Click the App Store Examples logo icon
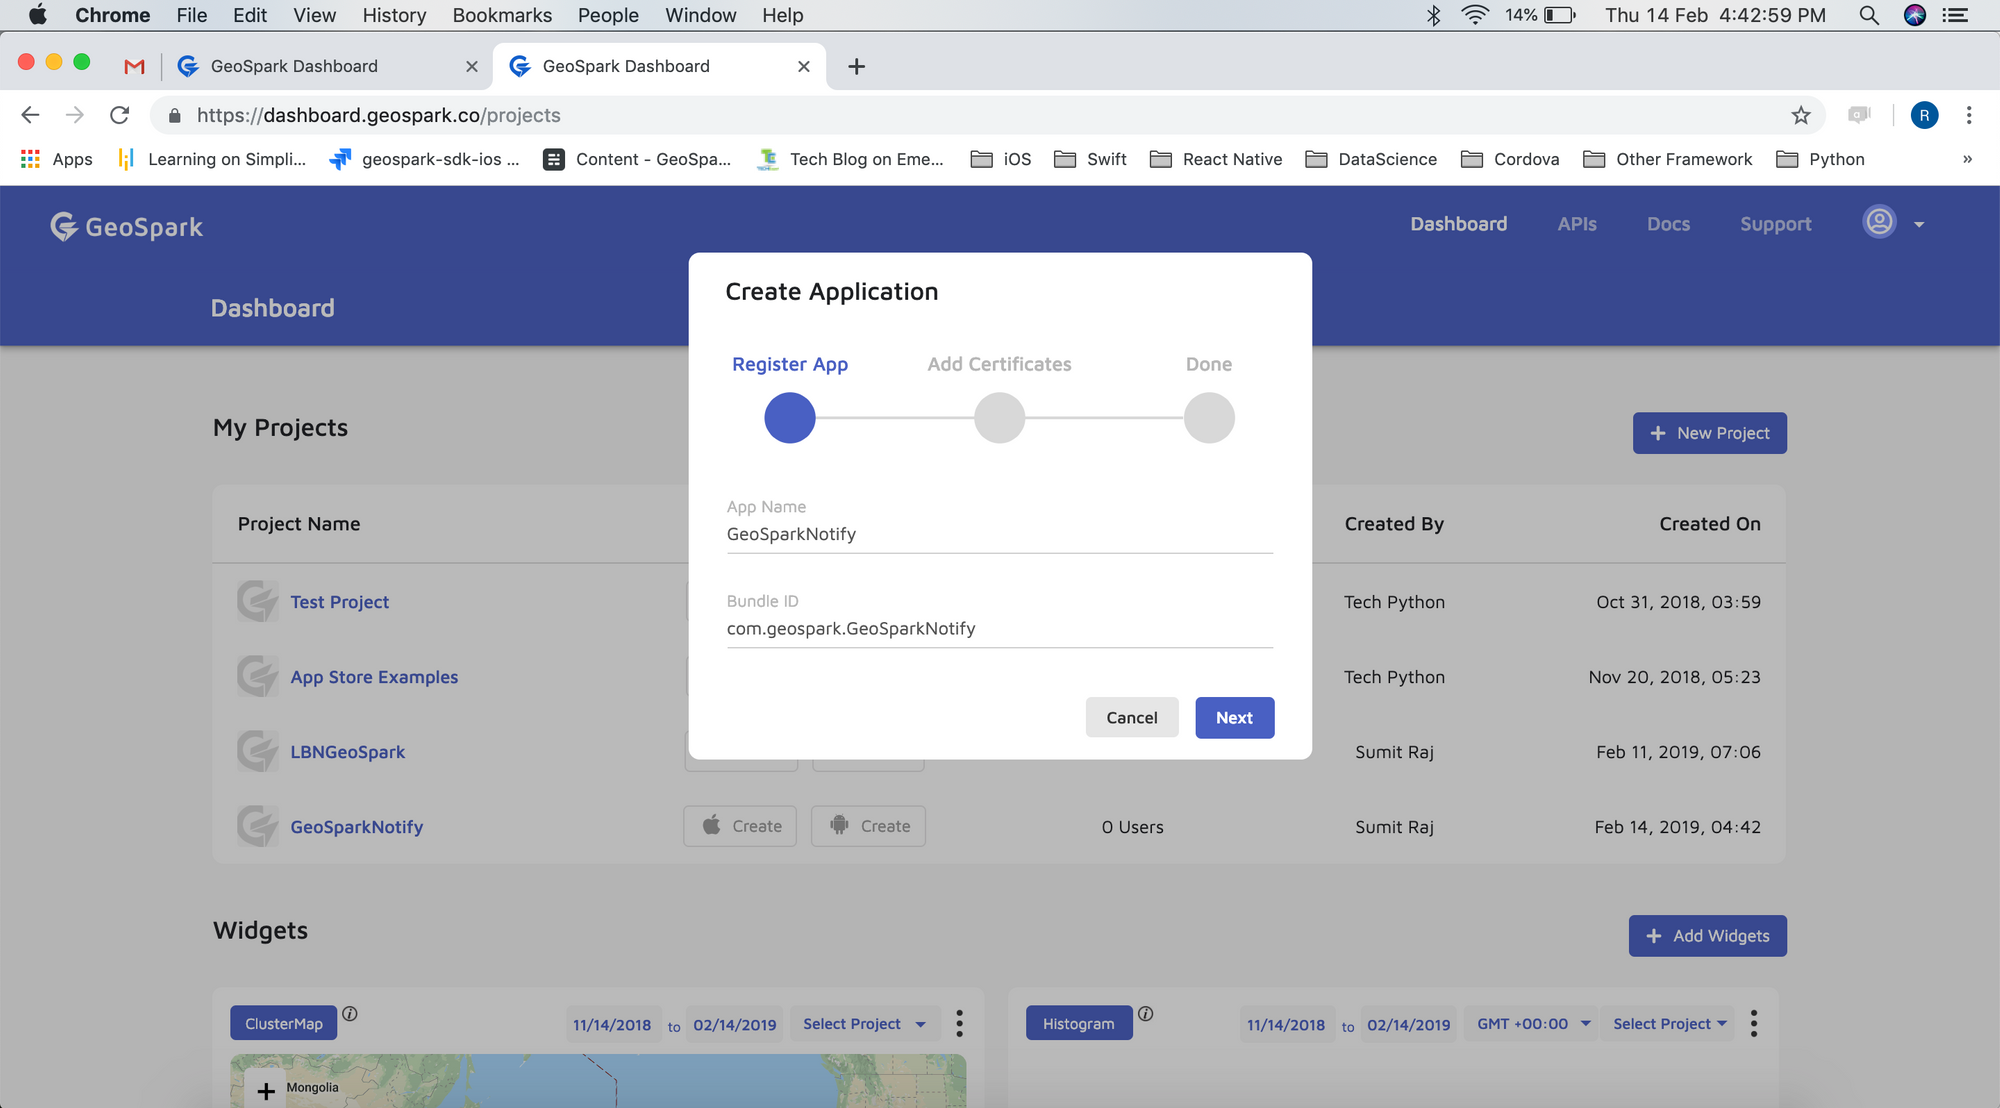 (x=257, y=676)
